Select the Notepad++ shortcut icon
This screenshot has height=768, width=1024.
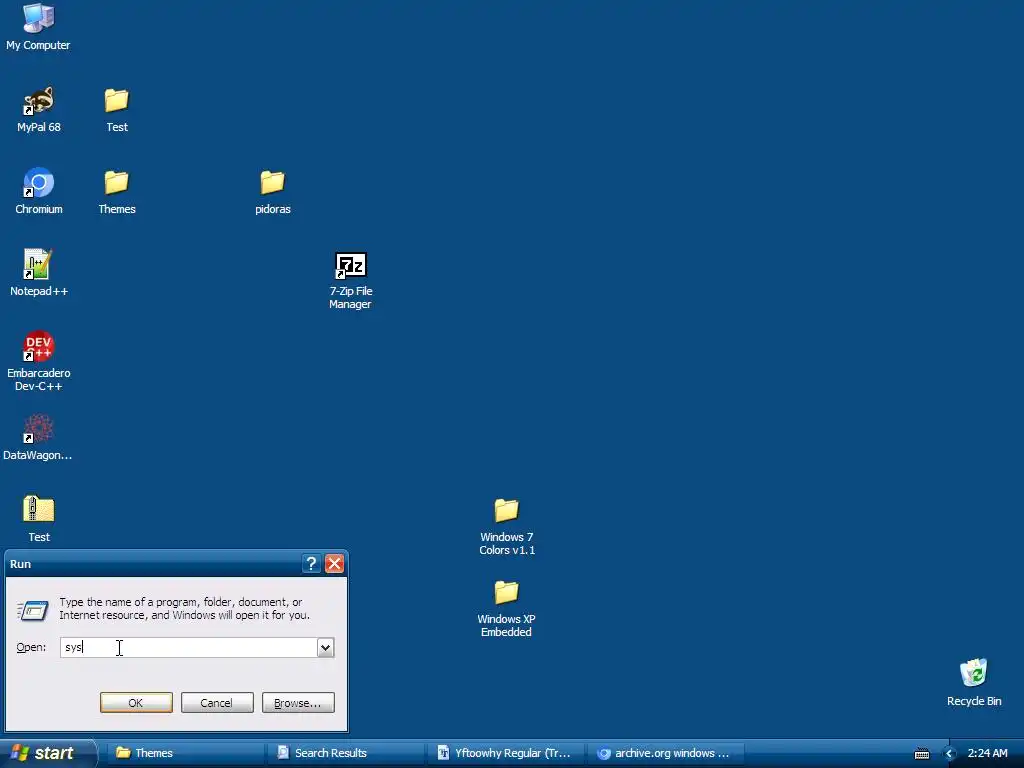pos(39,264)
